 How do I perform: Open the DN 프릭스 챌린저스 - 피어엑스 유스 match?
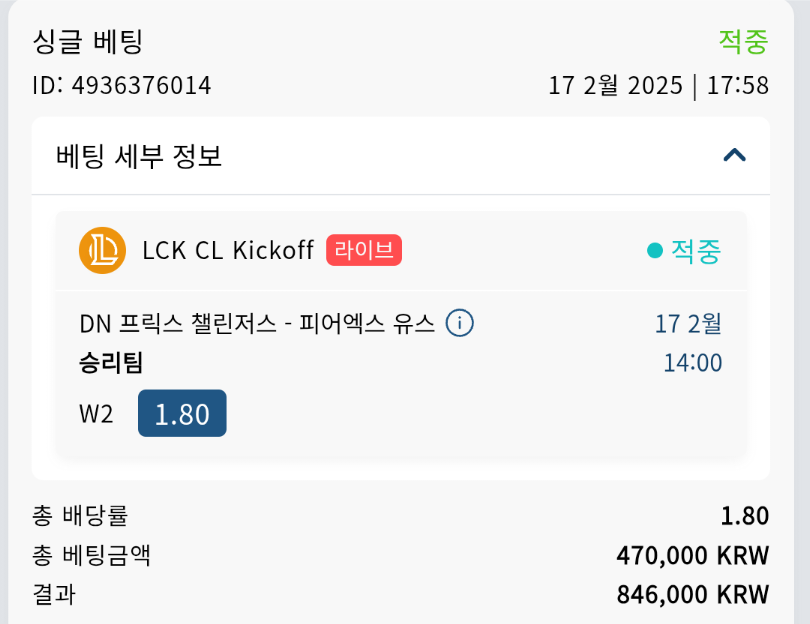click(257, 324)
